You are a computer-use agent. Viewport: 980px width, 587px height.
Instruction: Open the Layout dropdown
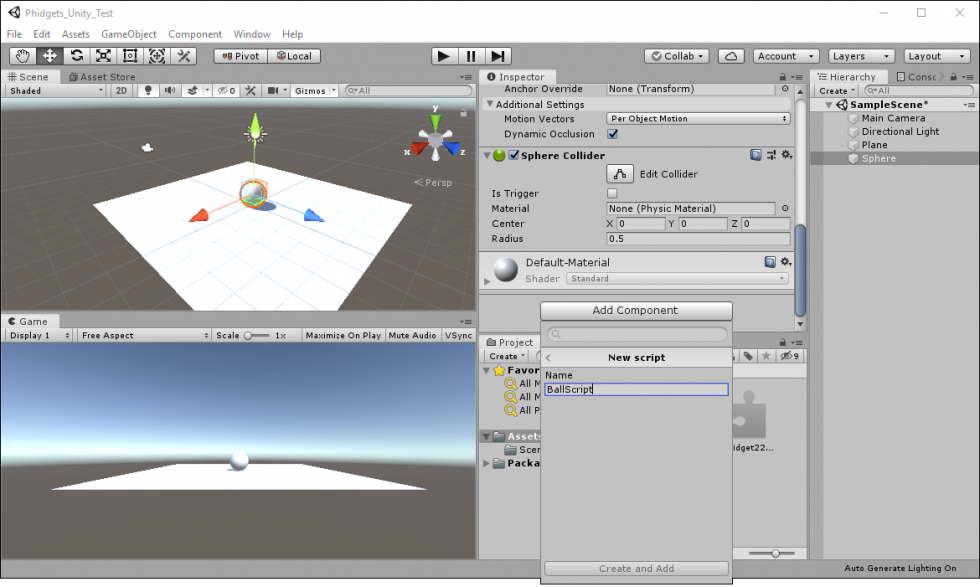coord(937,56)
